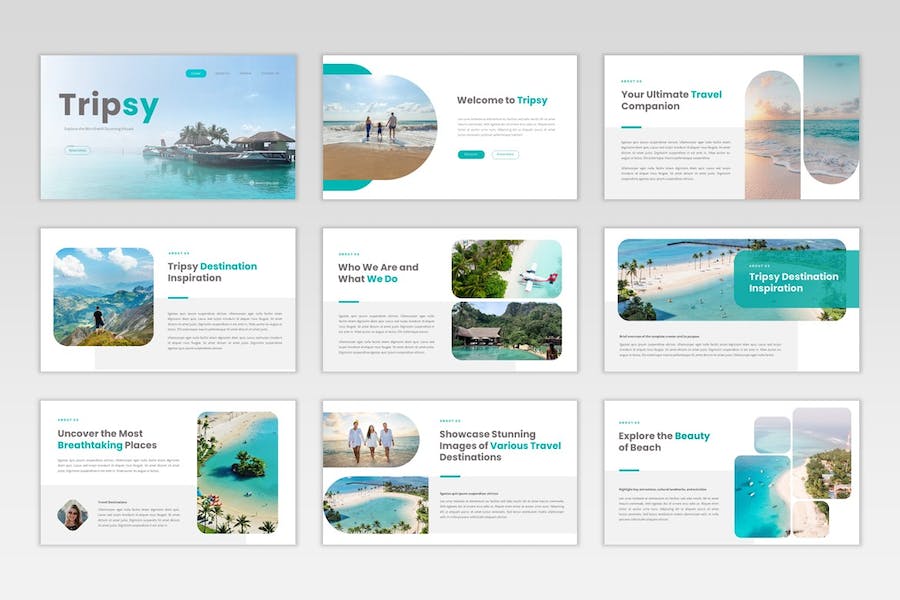Select the highlighted teal Home nav tab

coord(196,73)
